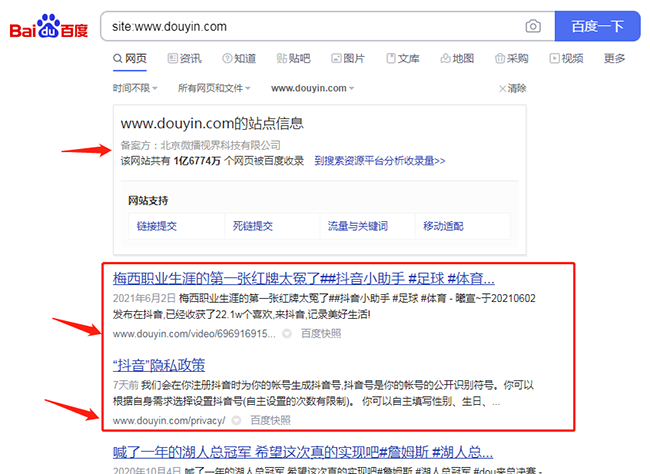Open the 文库 tab

[403, 58]
